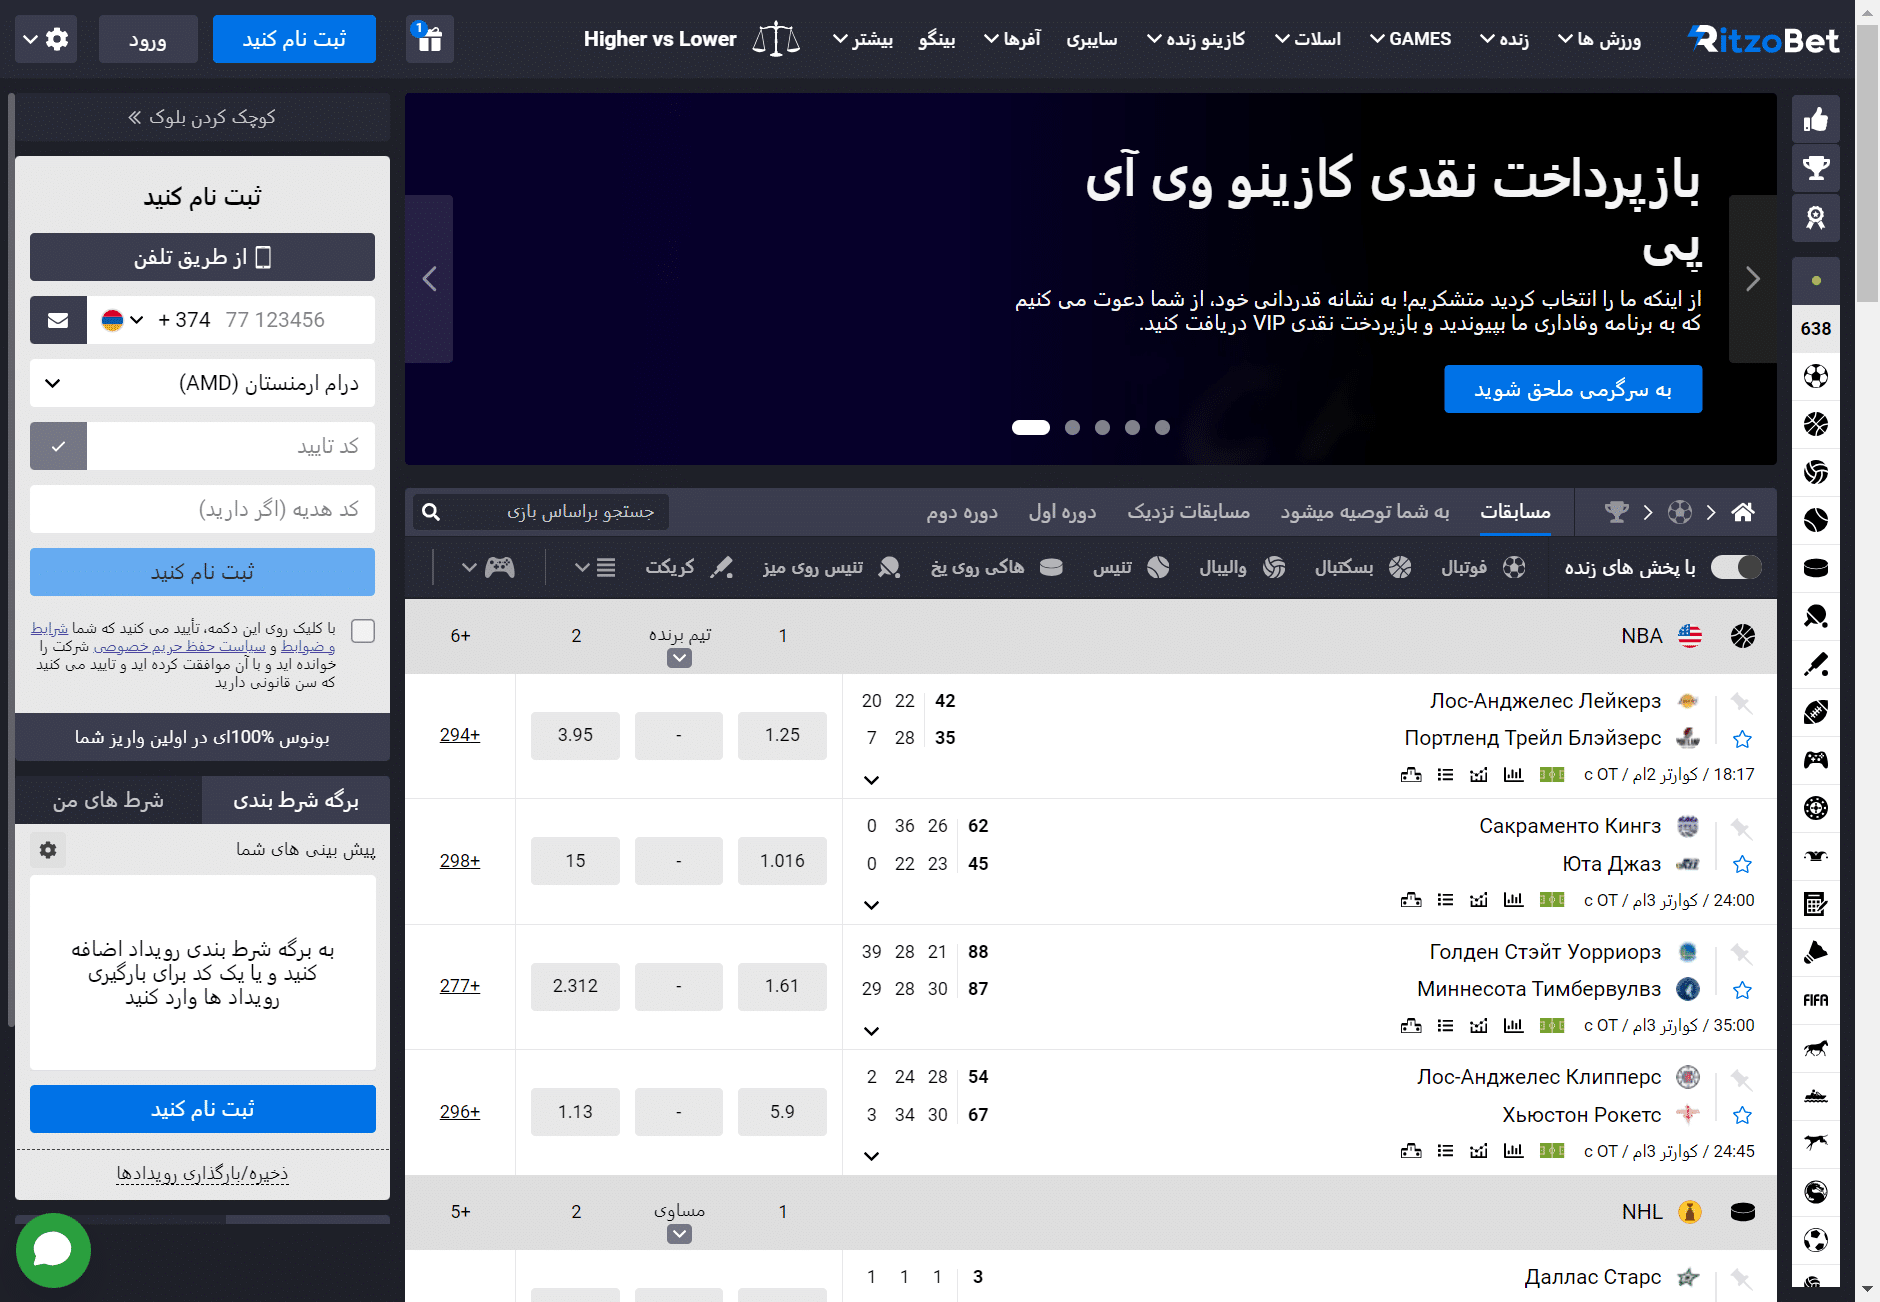The height and width of the screenshot is (1302, 1880).
Task: Open the currency dropdown showing AMD
Action: click(x=202, y=383)
